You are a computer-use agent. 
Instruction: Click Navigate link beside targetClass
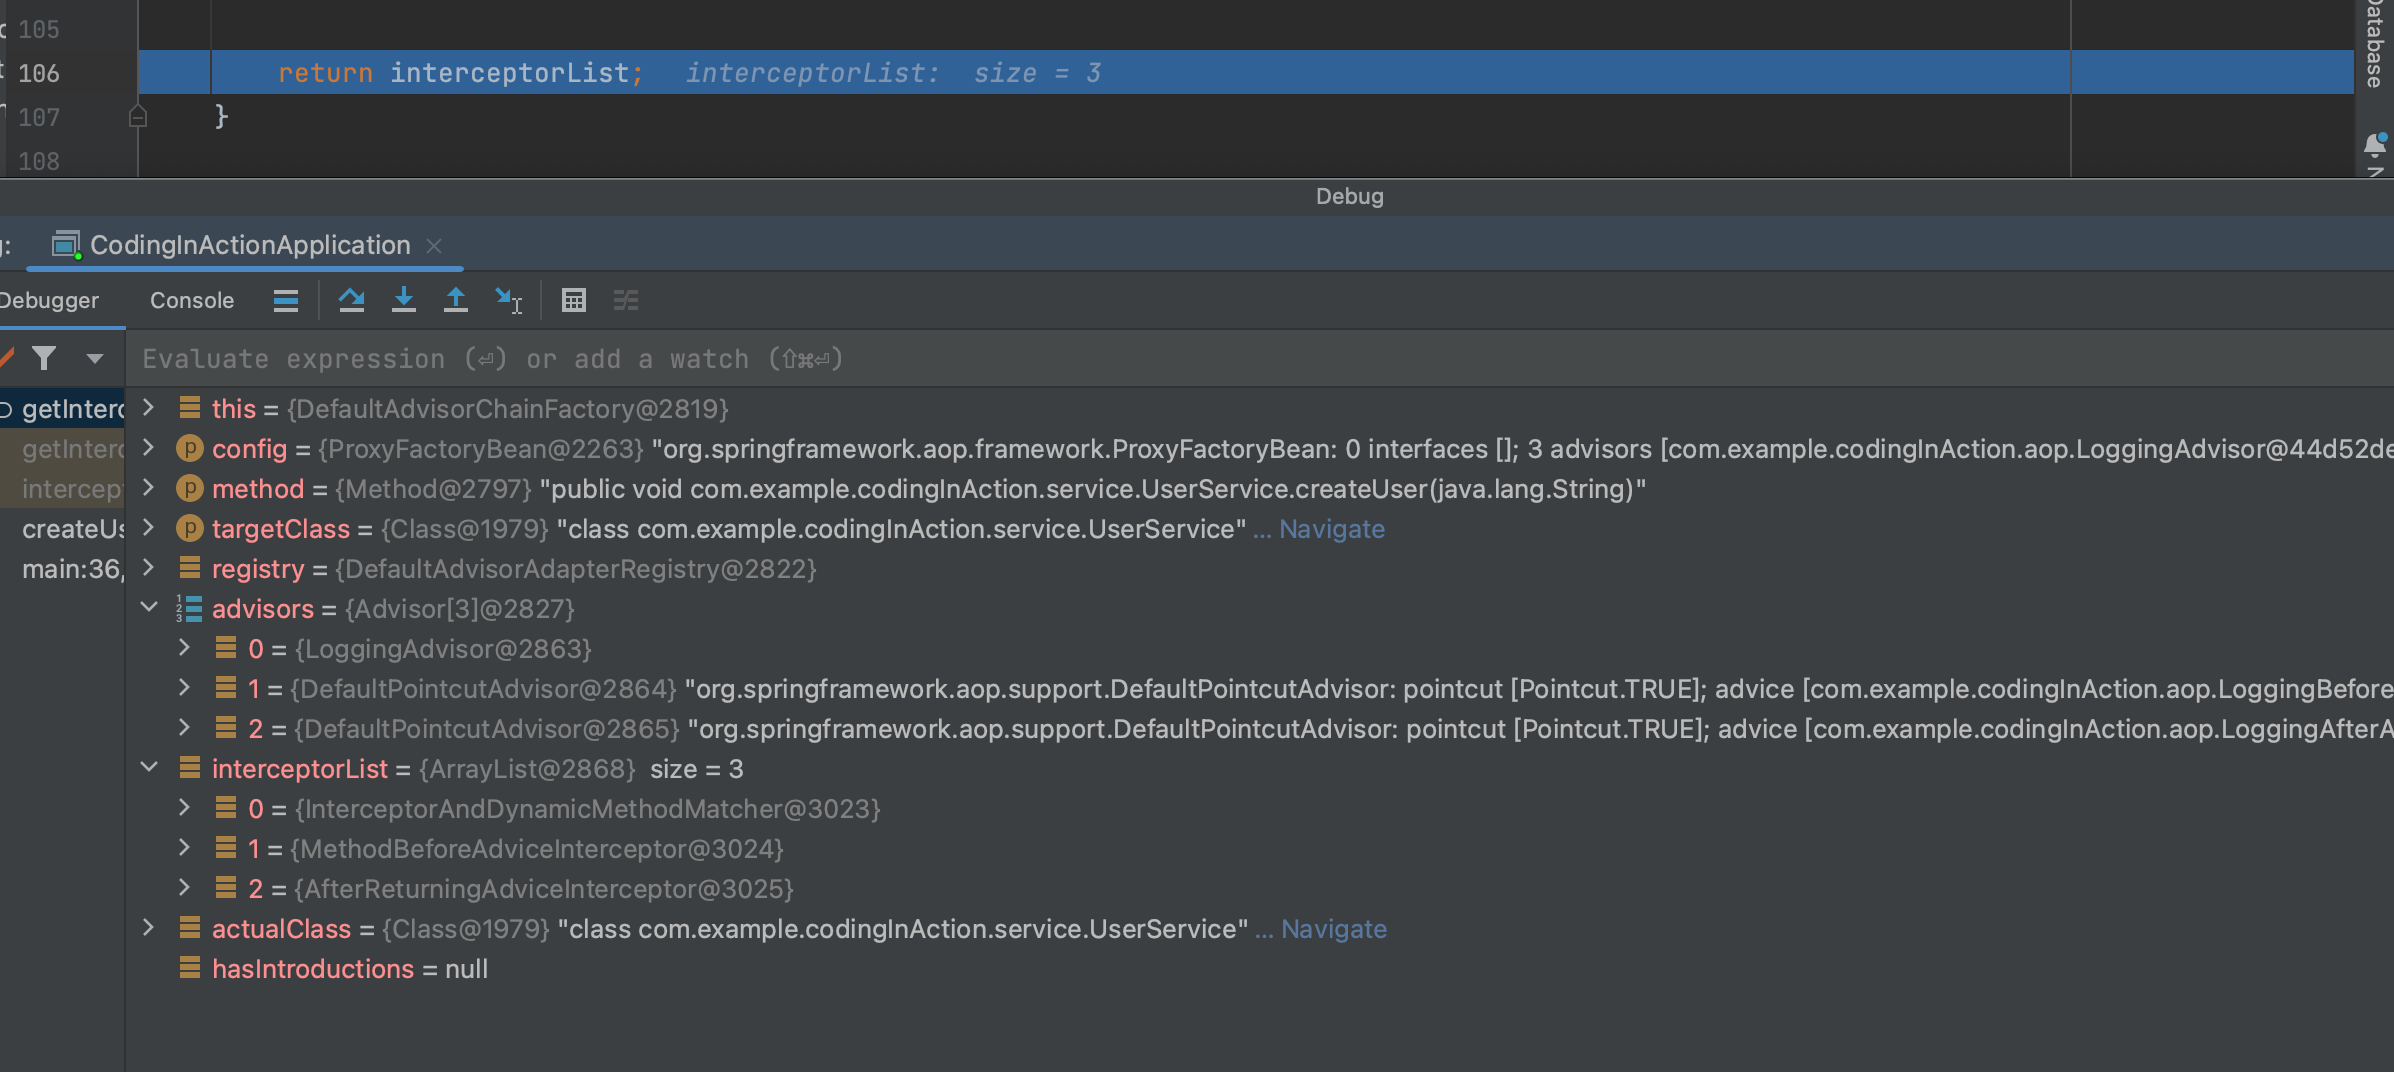coord(1331,529)
